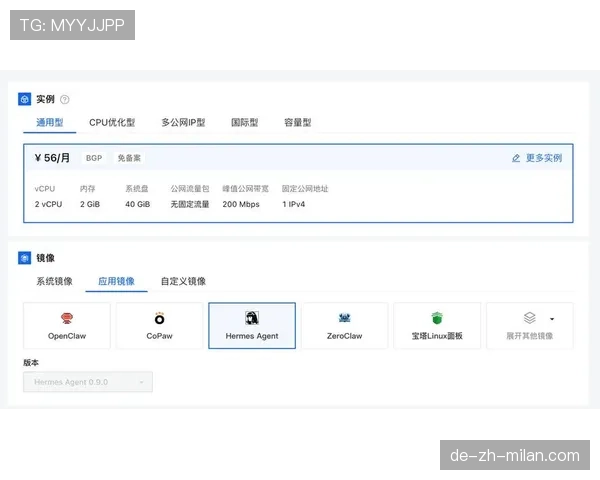
Task: Click the 镜像 section heading
Action: (46, 258)
